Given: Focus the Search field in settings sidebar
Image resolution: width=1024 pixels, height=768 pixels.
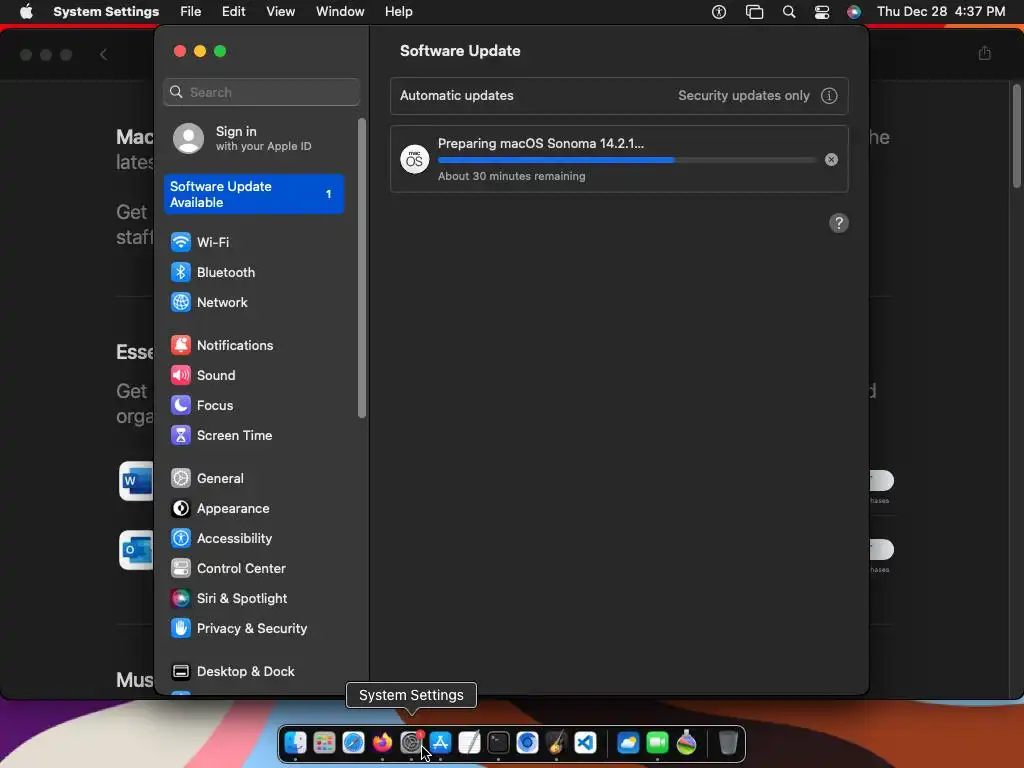Looking at the screenshot, I should pyautogui.click(x=261, y=93).
